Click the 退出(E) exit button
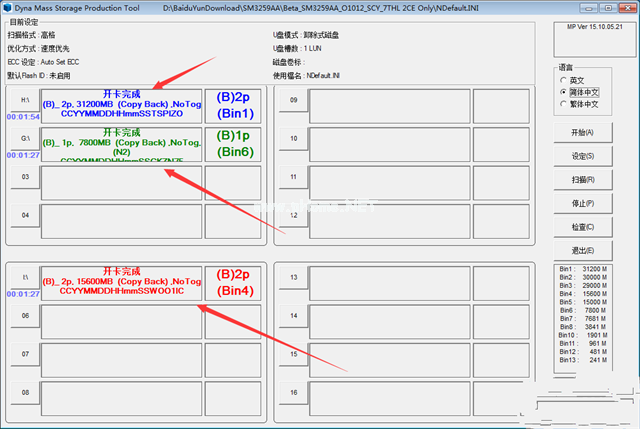This screenshot has width=640, height=429. 581,250
